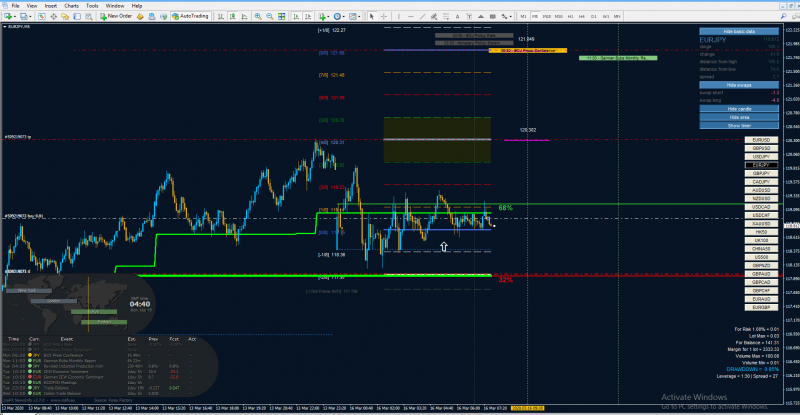Image resolution: width=800 pixels, height=415 pixels.
Task: Select the cursor pointer tool
Action: [x=371, y=16]
